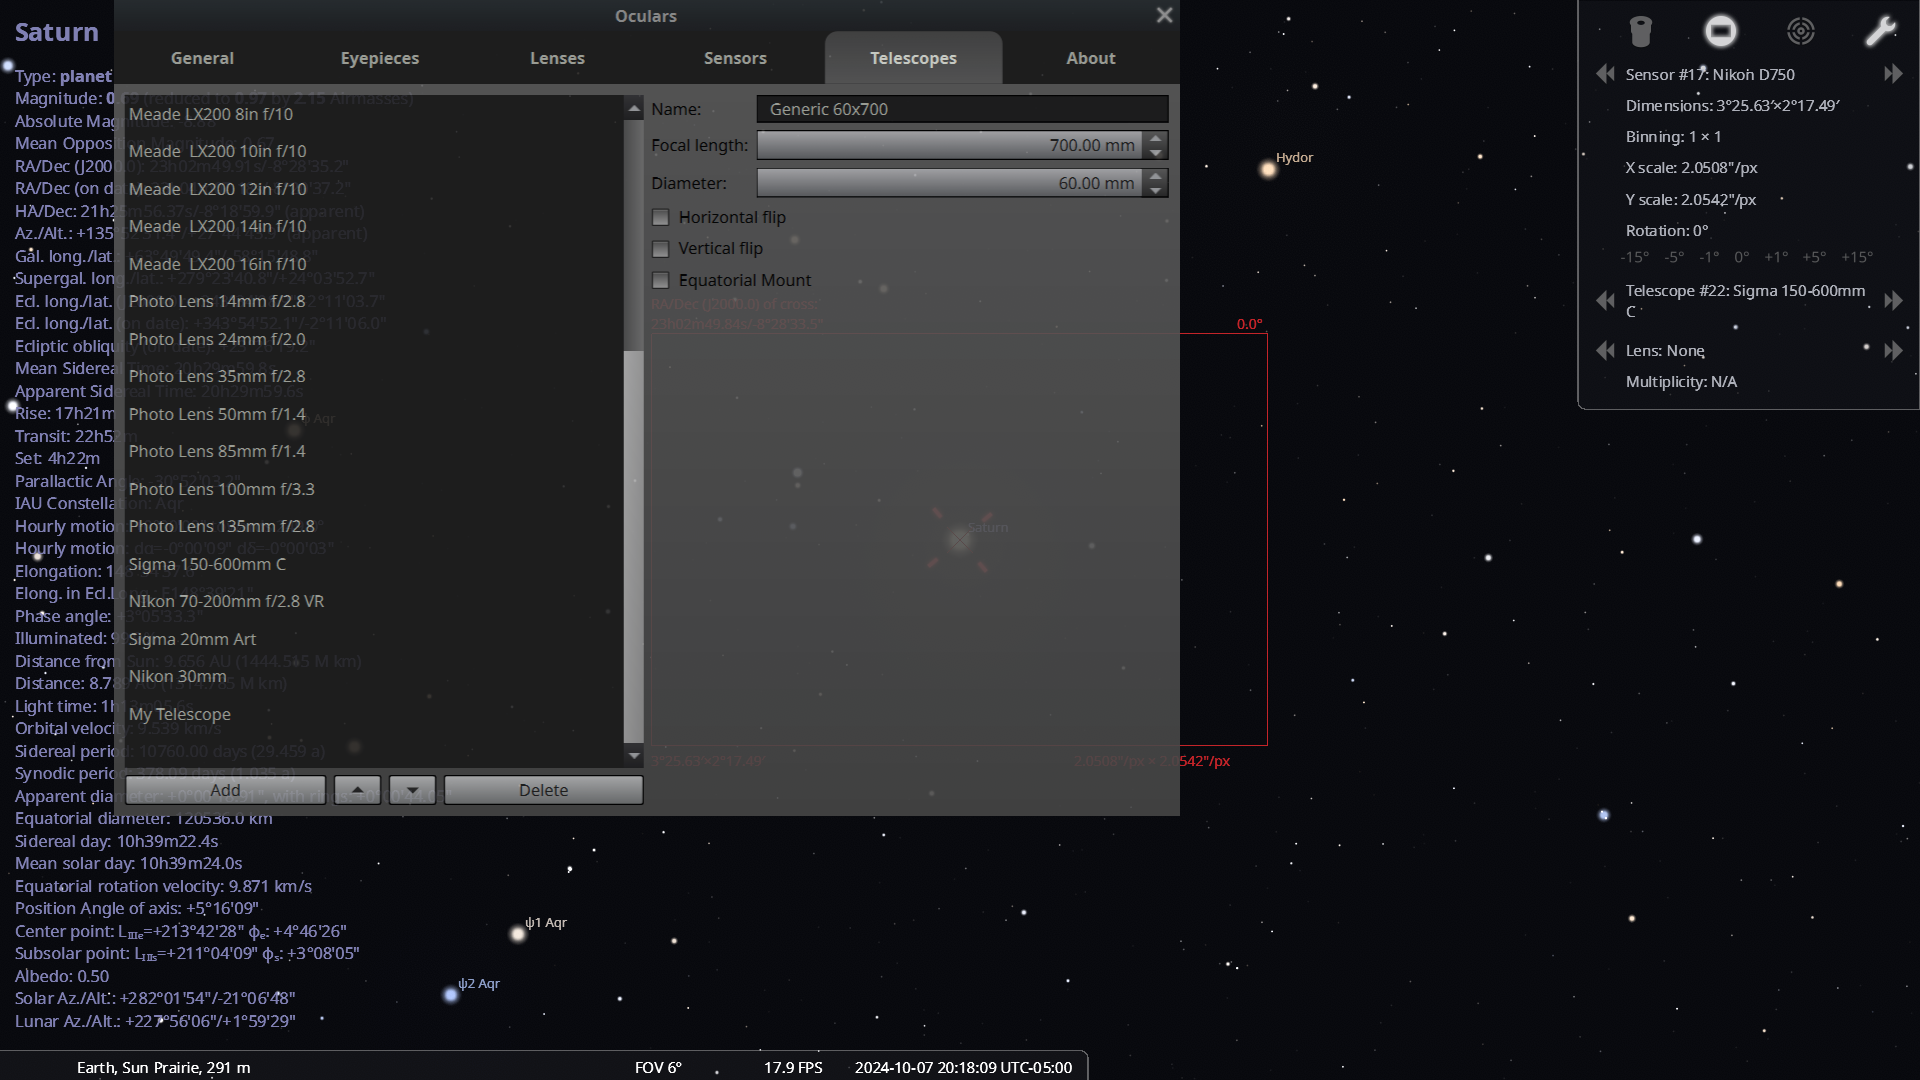Open the Sensors tab
1920x1080 pixels.
pyautogui.click(x=735, y=58)
